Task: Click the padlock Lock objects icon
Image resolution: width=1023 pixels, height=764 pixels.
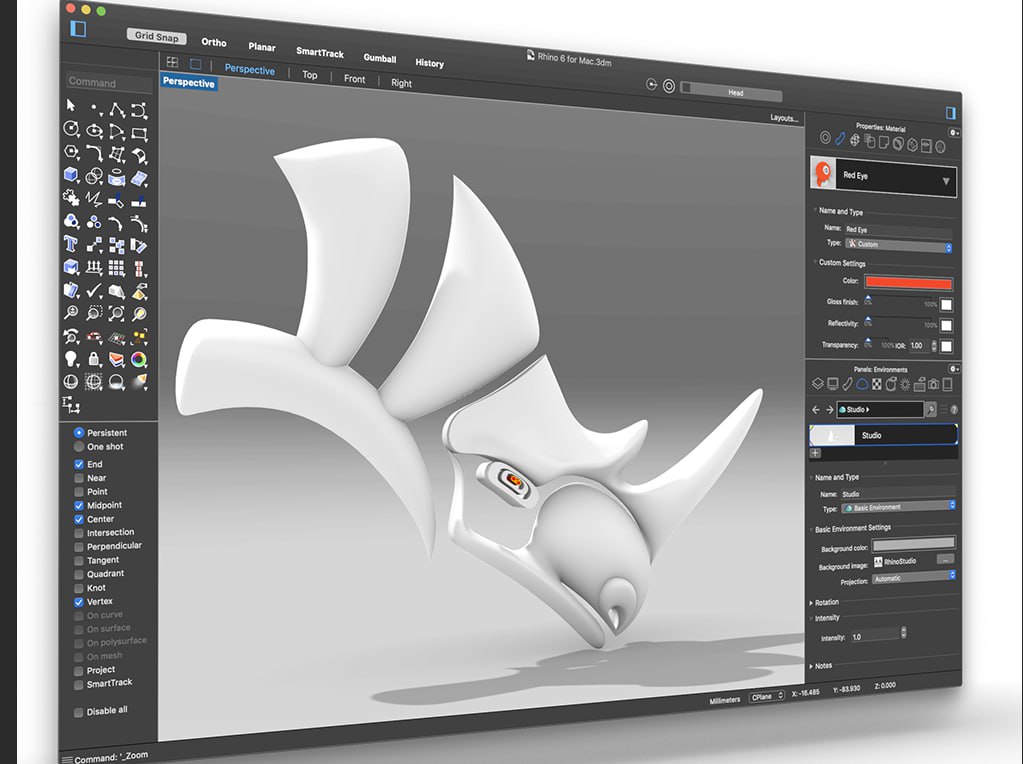Action: (x=94, y=359)
